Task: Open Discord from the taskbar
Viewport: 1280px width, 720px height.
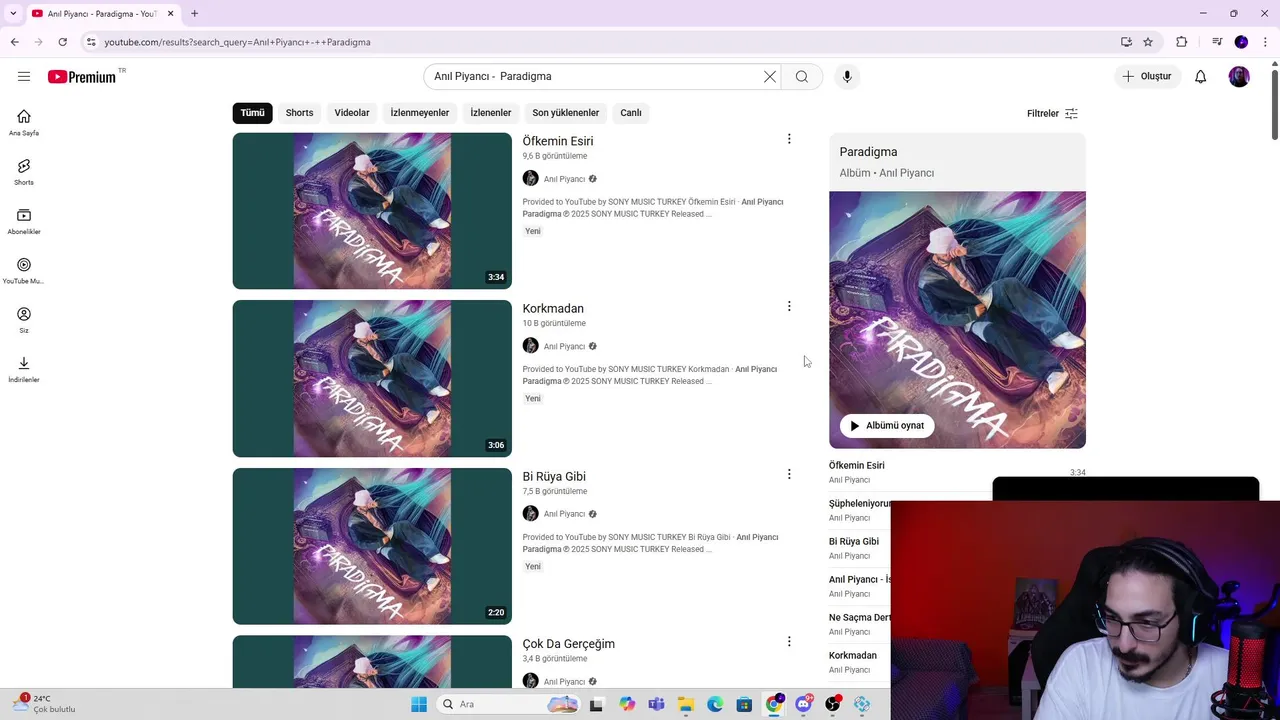Action: point(803,704)
